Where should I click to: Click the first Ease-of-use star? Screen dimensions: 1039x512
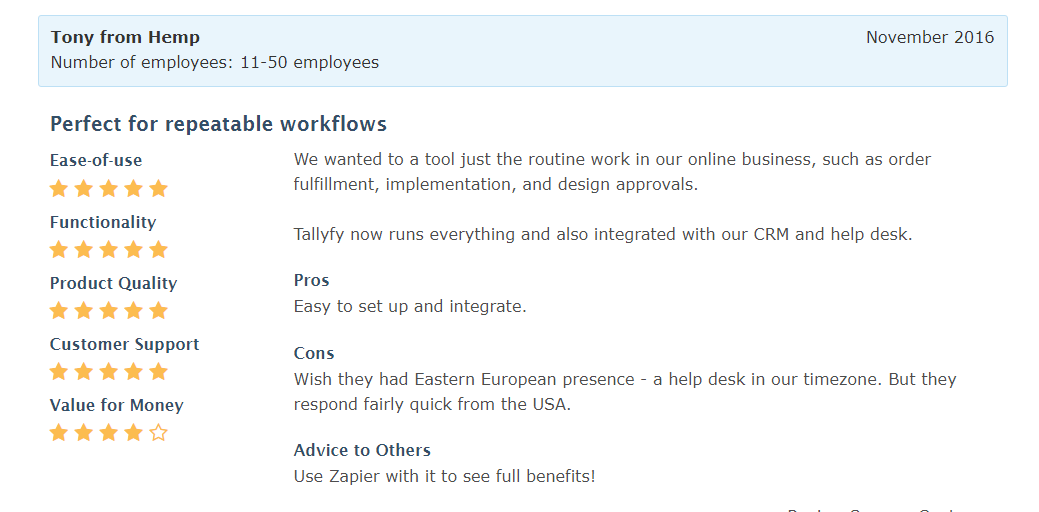coord(59,189)
